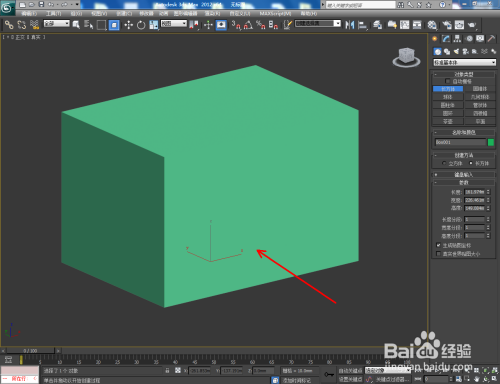Image resolution: width=500 pixels, height=384 pixels.
Task: Click the Box001 object name field
Action: [x=460, y=142]
